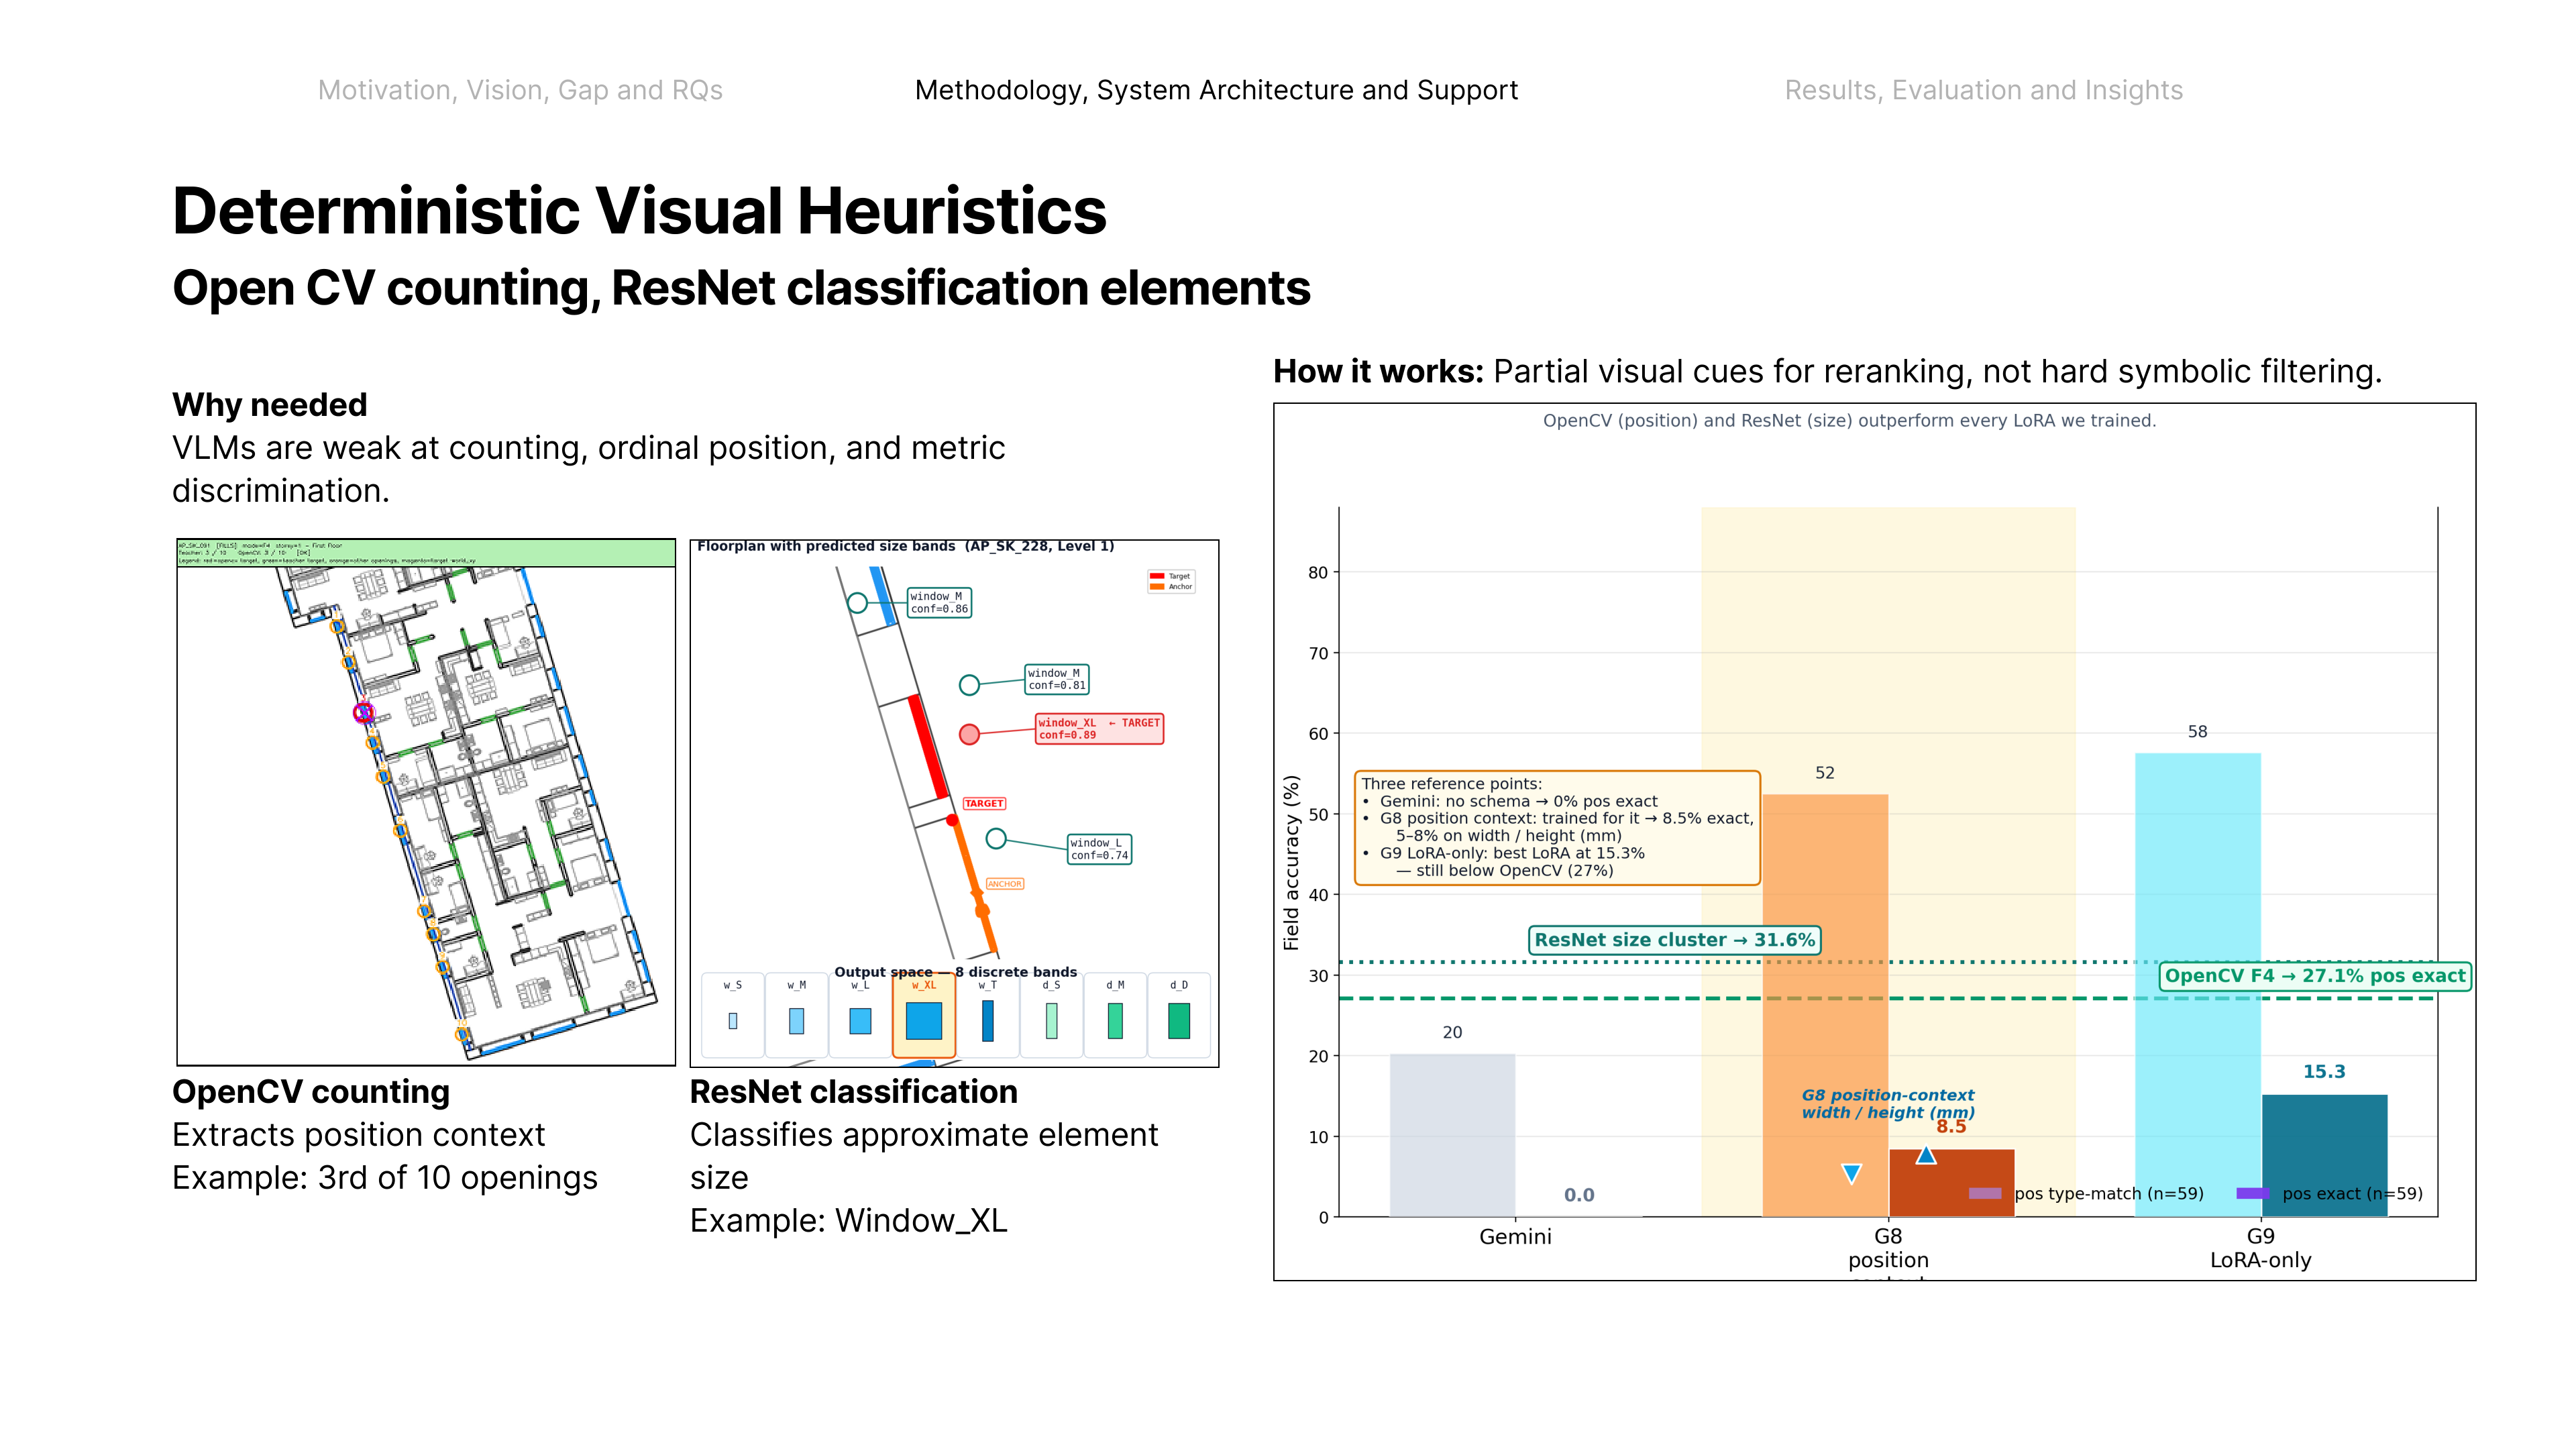This screenshot has height=1449, width=2576.
Task: Click the red target circle marker on floorplan
Action: tap(969, 735)
